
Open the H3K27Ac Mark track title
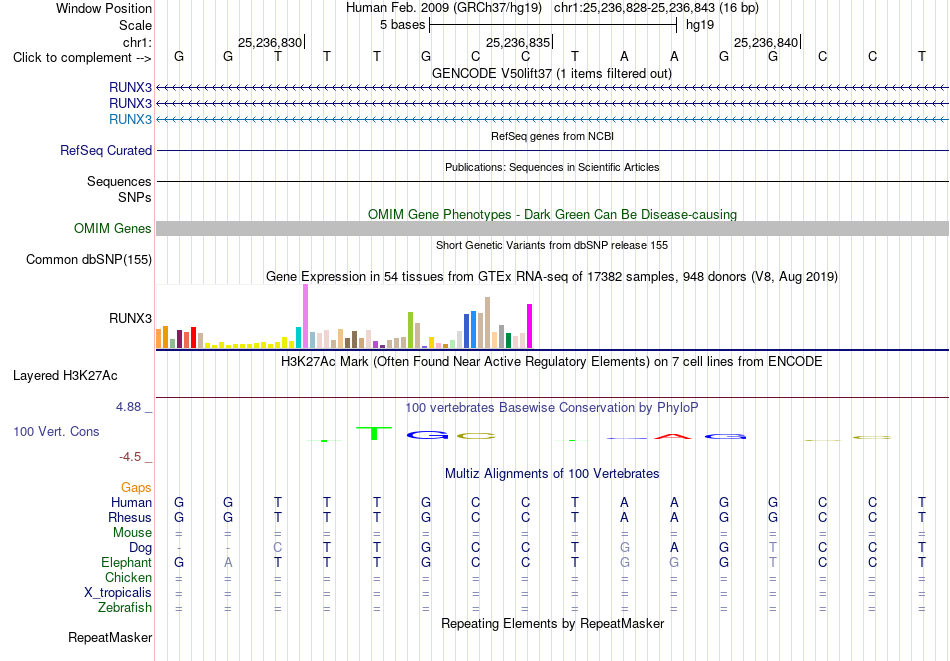pos(551,362)
